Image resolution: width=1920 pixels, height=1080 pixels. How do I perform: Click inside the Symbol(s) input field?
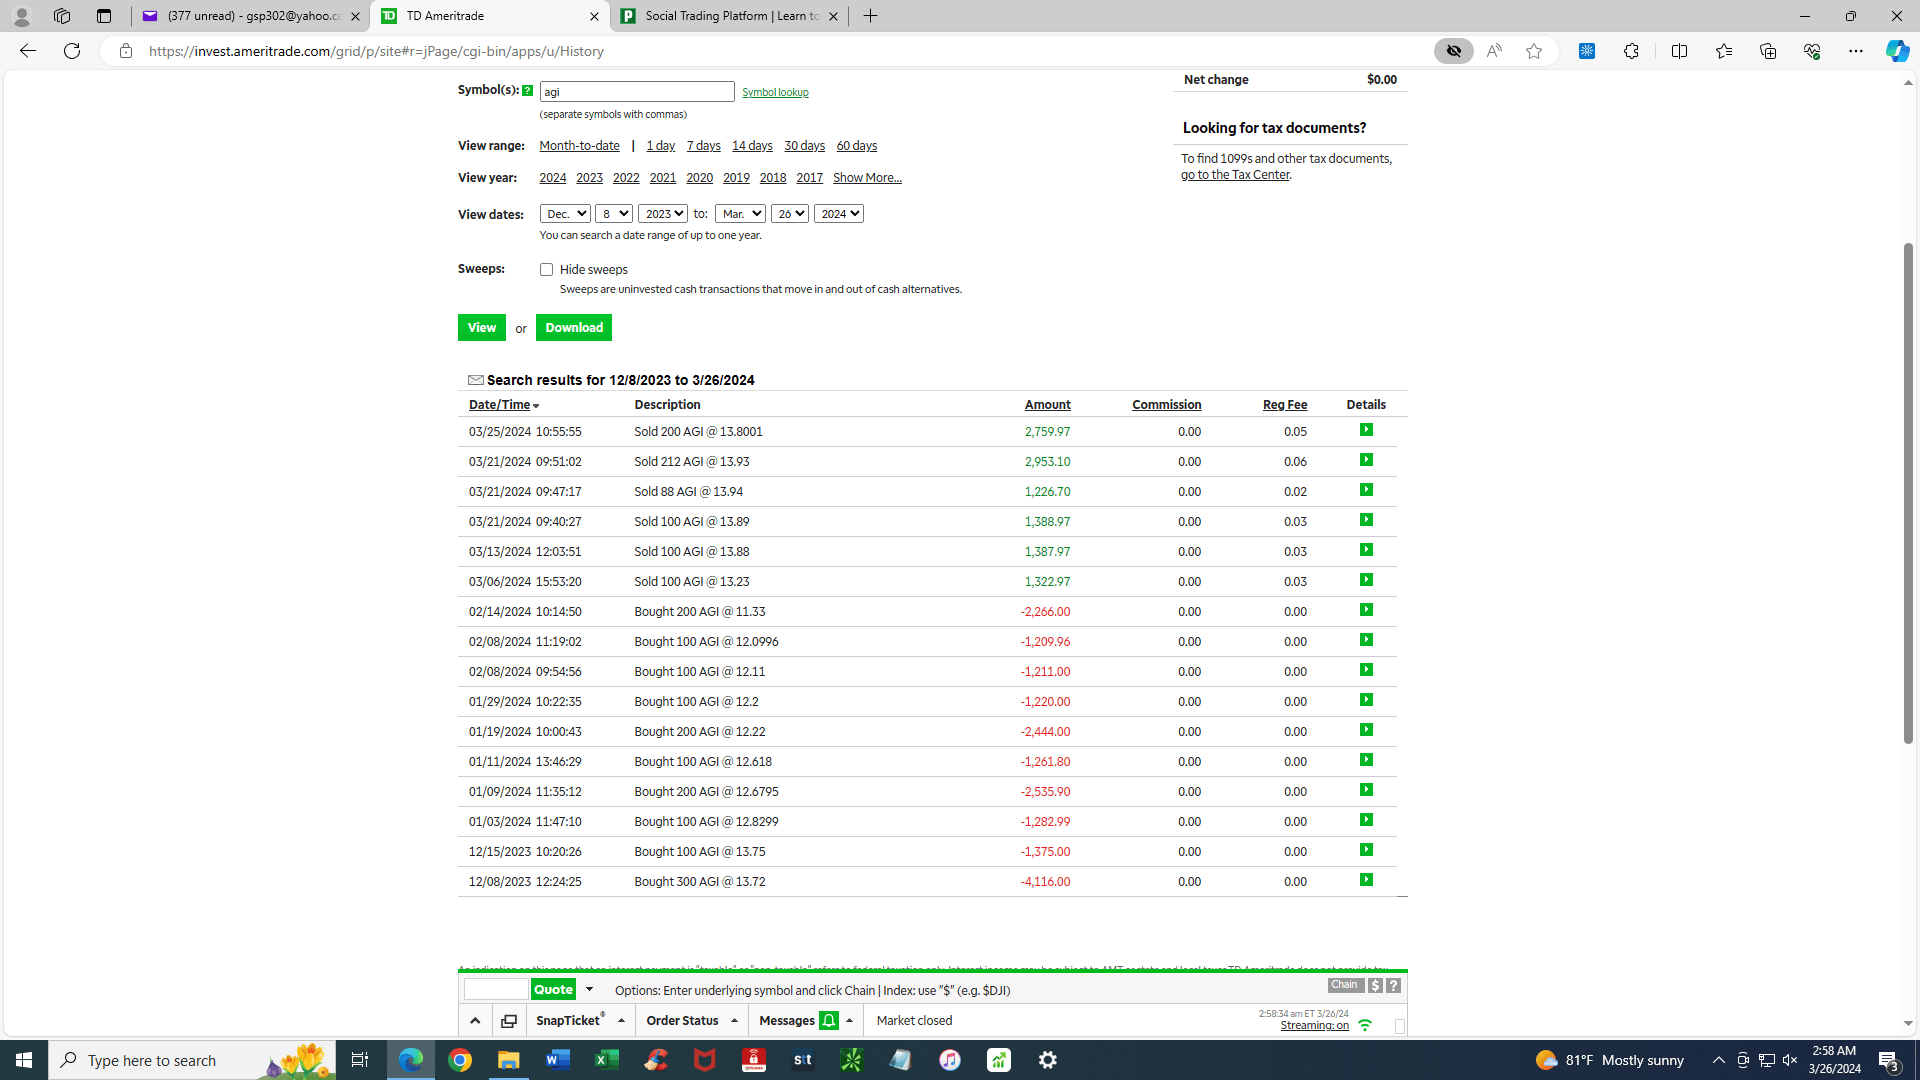coord(636,92)
